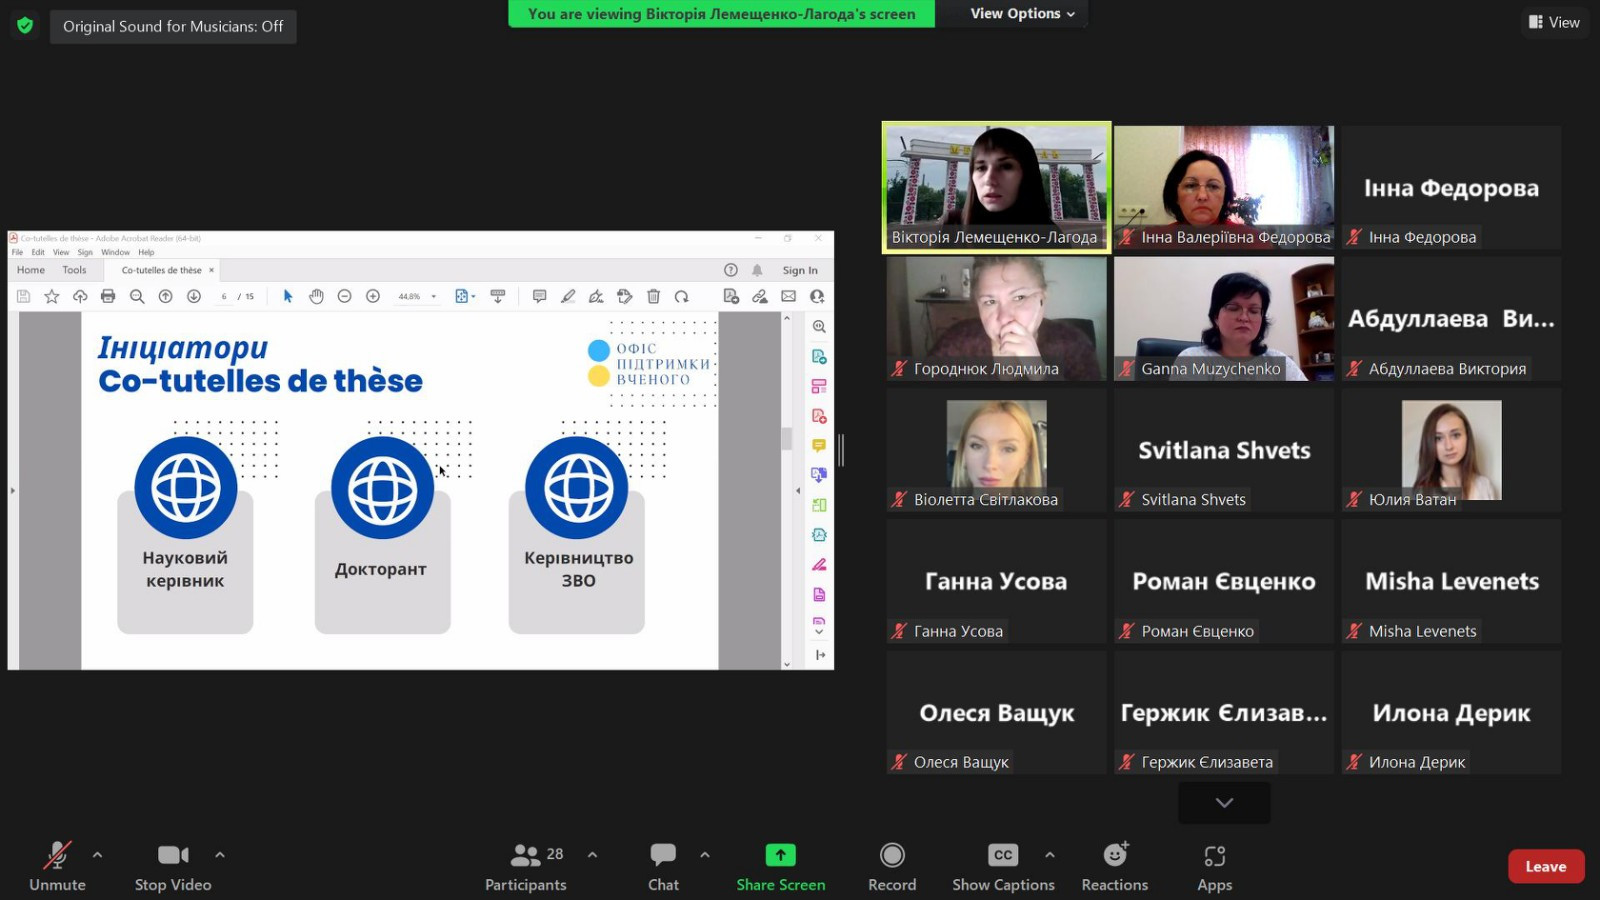
Task: Print the PDF with the printer icon
Action: pyautogui.click(x=108, y=296)
